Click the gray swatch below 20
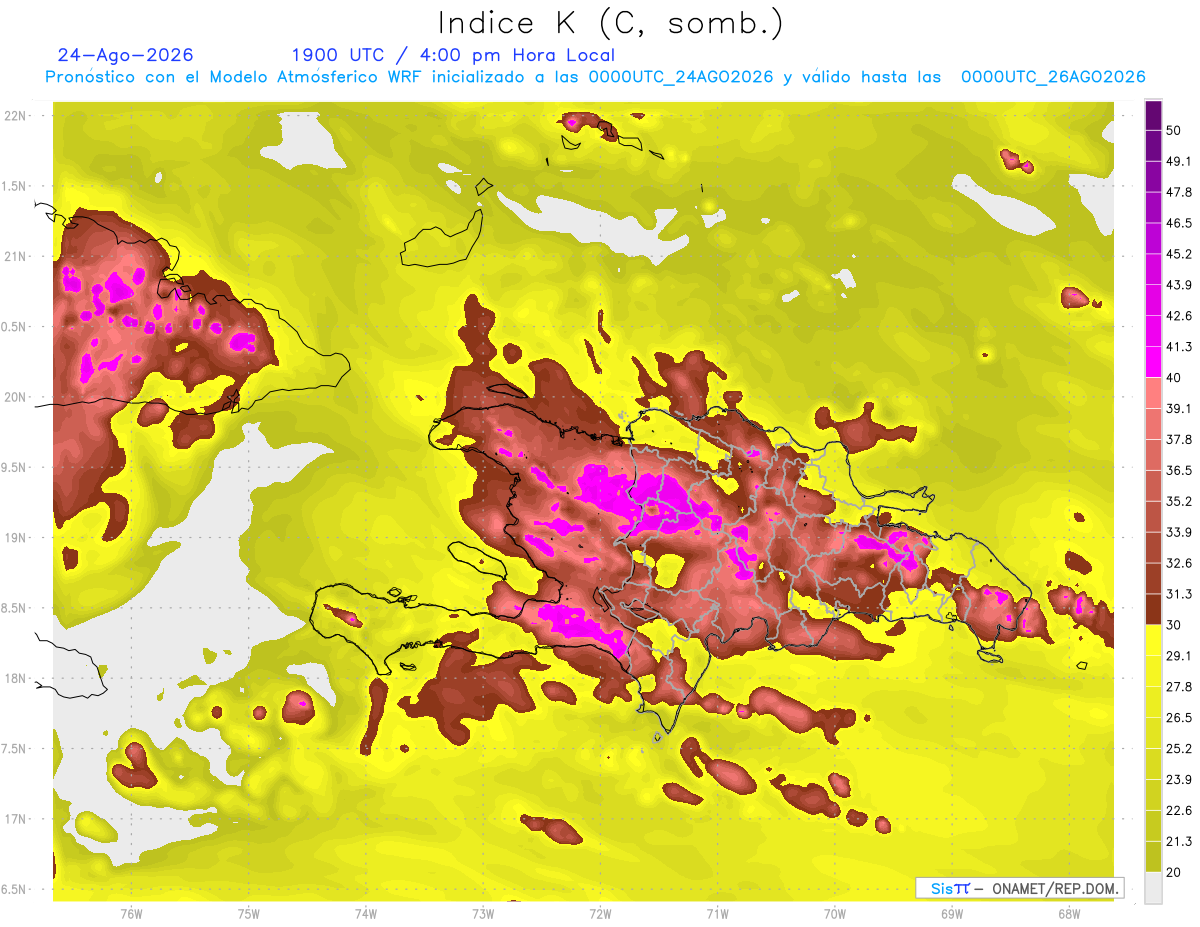The image size is (1200, 927). coord(1153,887)
